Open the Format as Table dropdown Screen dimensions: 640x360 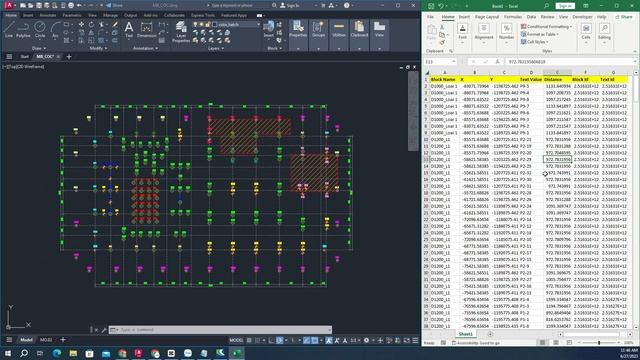pos(540,34)
